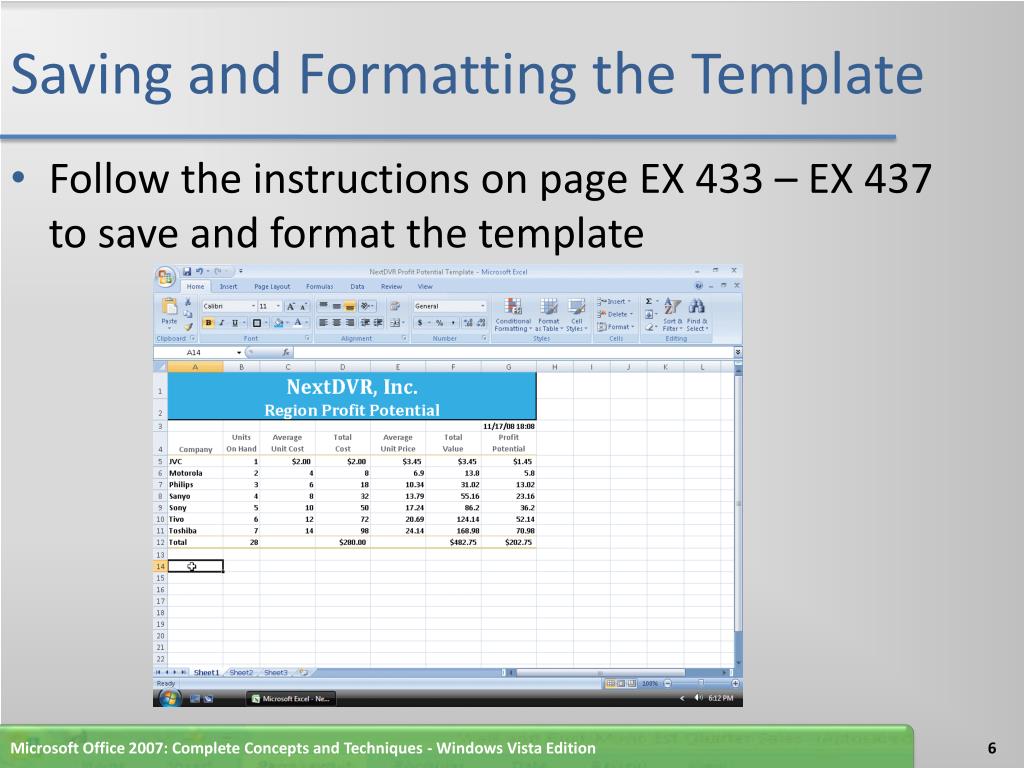Align text right
Screen dimensions: 1024x768
coord(349,323)
